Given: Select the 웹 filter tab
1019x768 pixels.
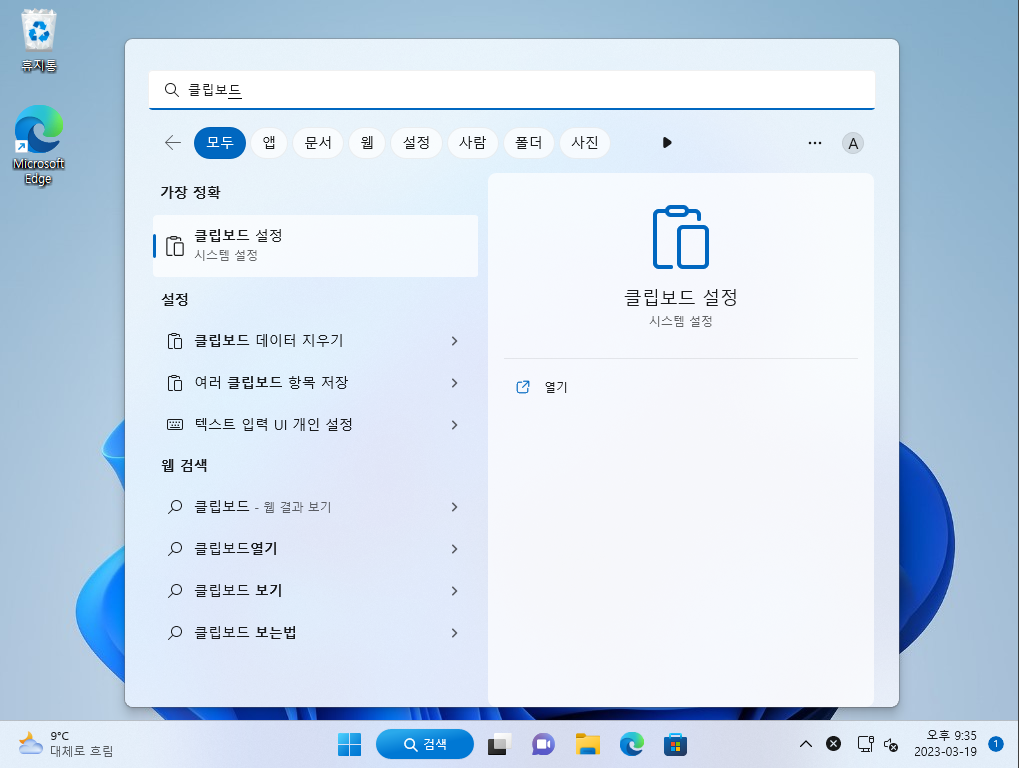Looking at the screenshot, I should (367, 143).
